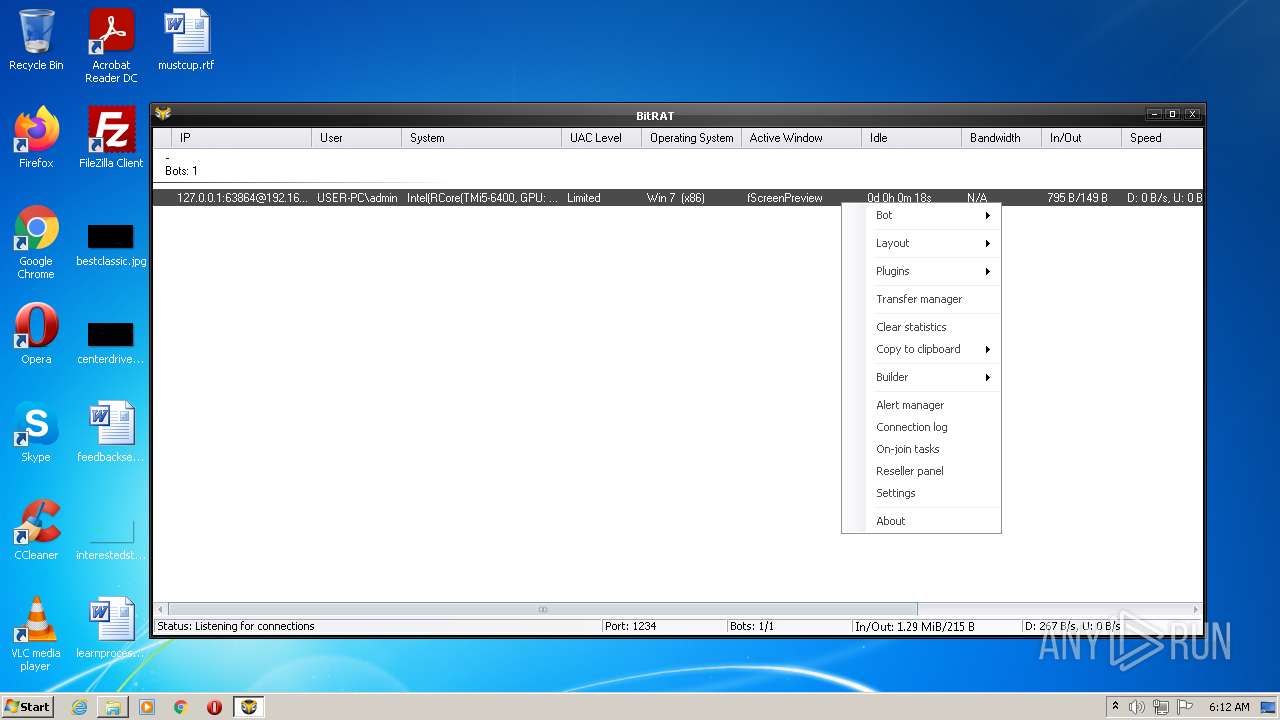This screenshot has height=720, width=1280.
Task: Sort by Operating System column header
Action: (x=692, y=138)
